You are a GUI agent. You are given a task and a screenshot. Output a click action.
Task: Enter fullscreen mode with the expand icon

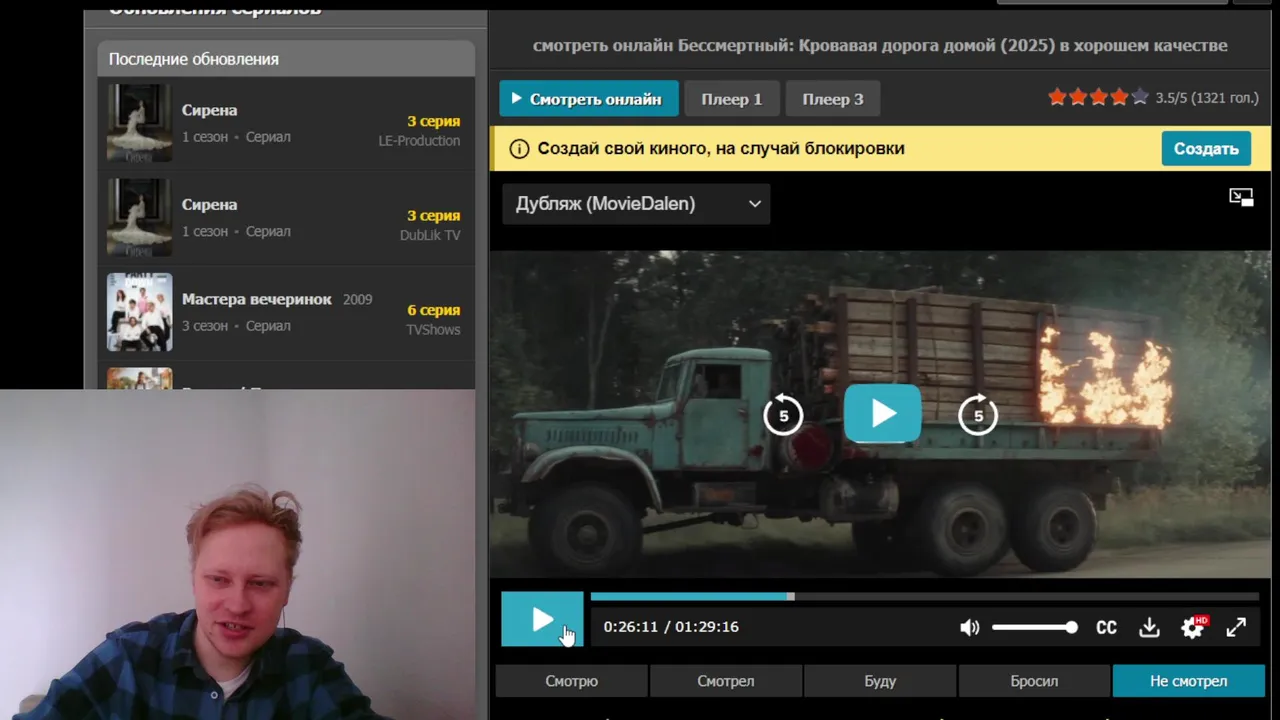pos(1236,627)
